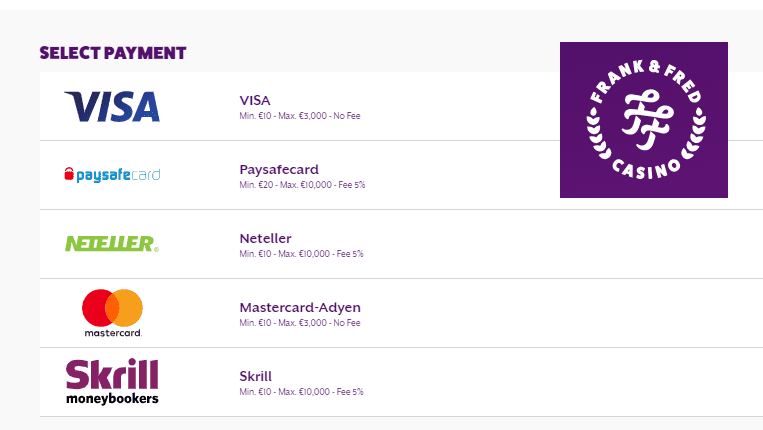Click the Mastercard circles logo
Screen dimensions: 763x430
pyautogui.click(x=112, y=306)
